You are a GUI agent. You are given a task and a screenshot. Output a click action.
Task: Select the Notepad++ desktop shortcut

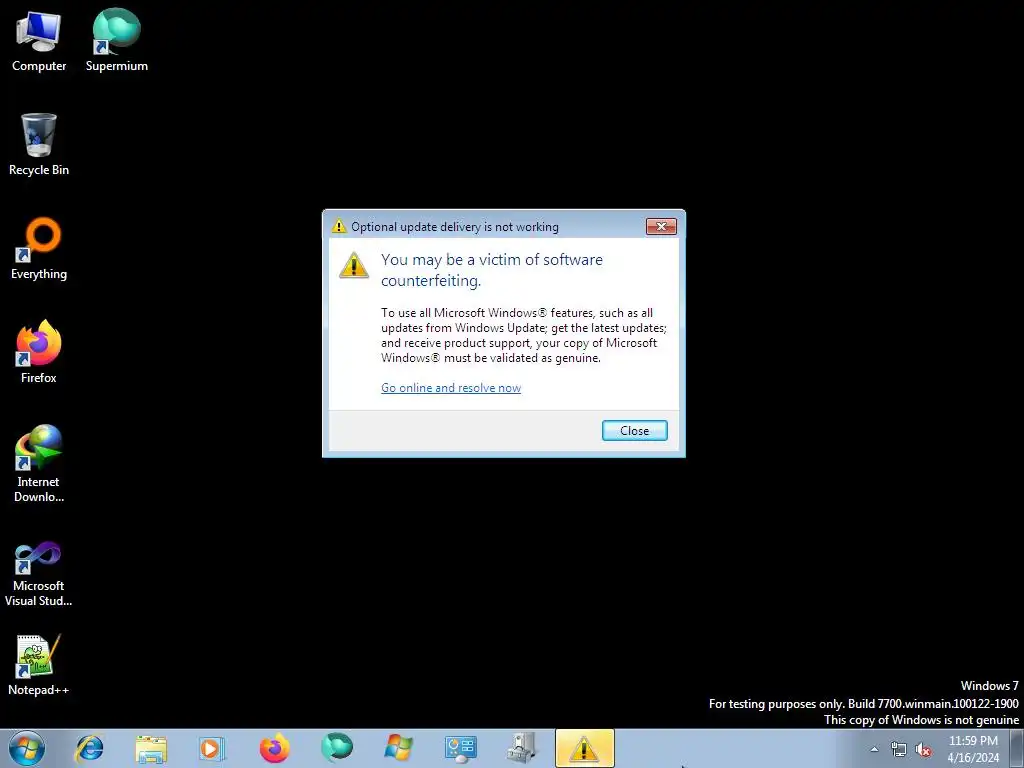point(39,665)
